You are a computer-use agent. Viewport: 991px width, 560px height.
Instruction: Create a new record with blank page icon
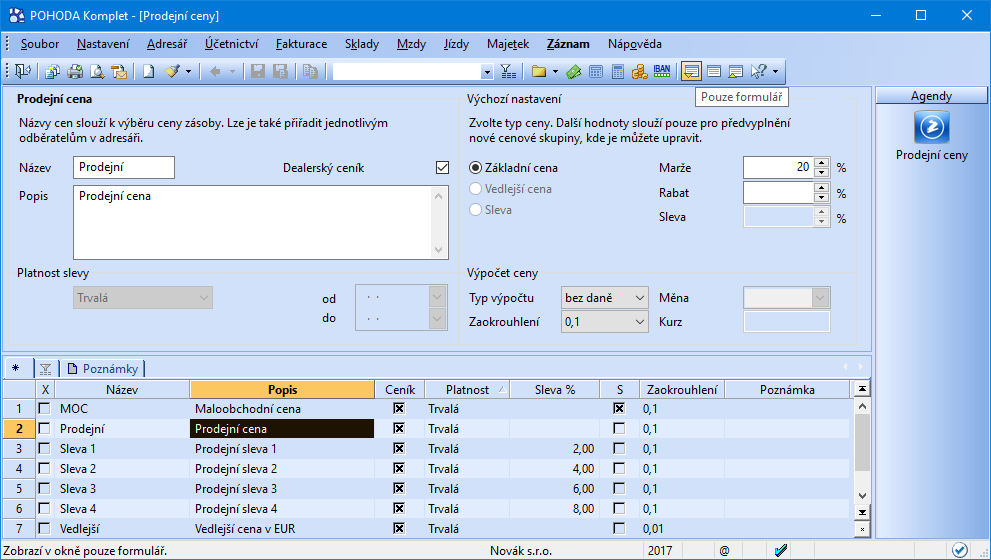(x=149, y=71)
